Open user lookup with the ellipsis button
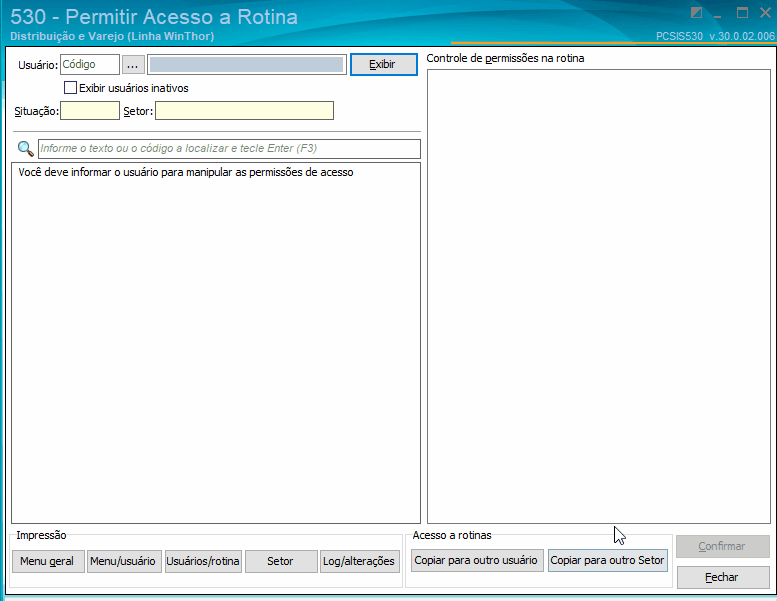This screenshot has width=777, height=601. click(133, 65)
